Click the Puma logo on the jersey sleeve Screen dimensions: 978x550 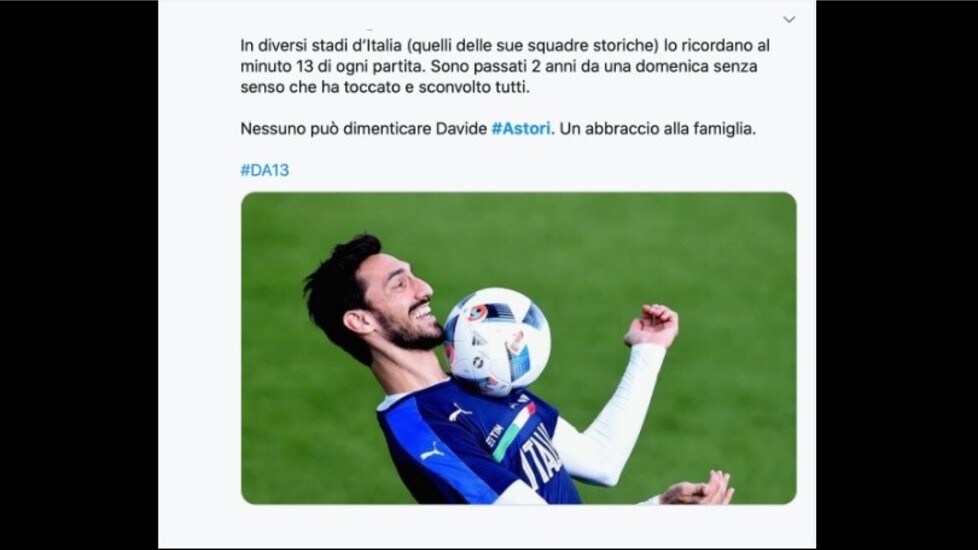coord(432,451)
